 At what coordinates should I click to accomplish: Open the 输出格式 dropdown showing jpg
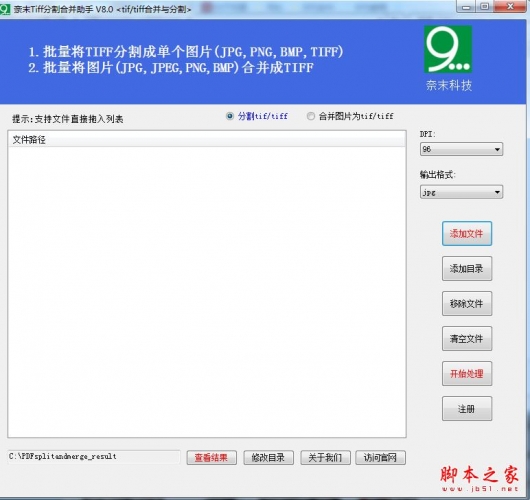(461, 192)
